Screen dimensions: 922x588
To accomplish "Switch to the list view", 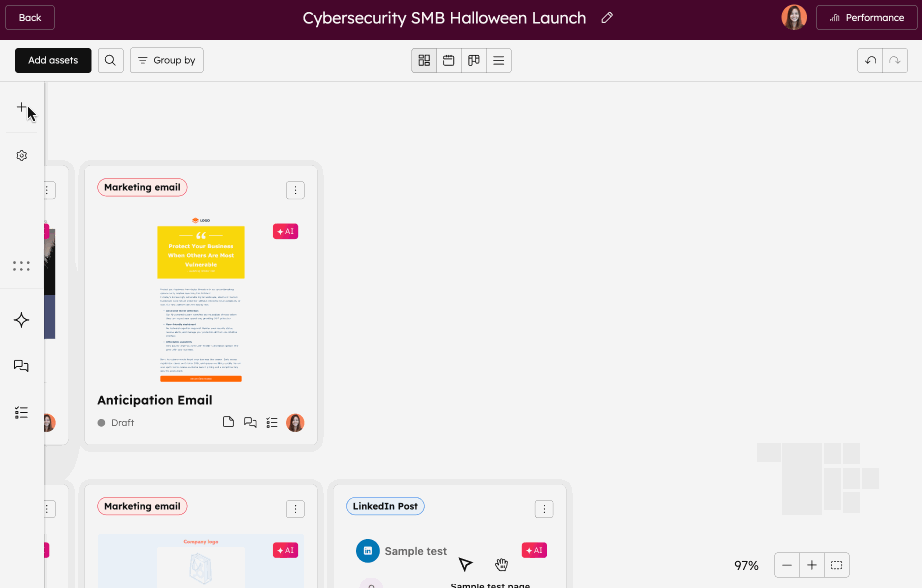I will point(498,60).
